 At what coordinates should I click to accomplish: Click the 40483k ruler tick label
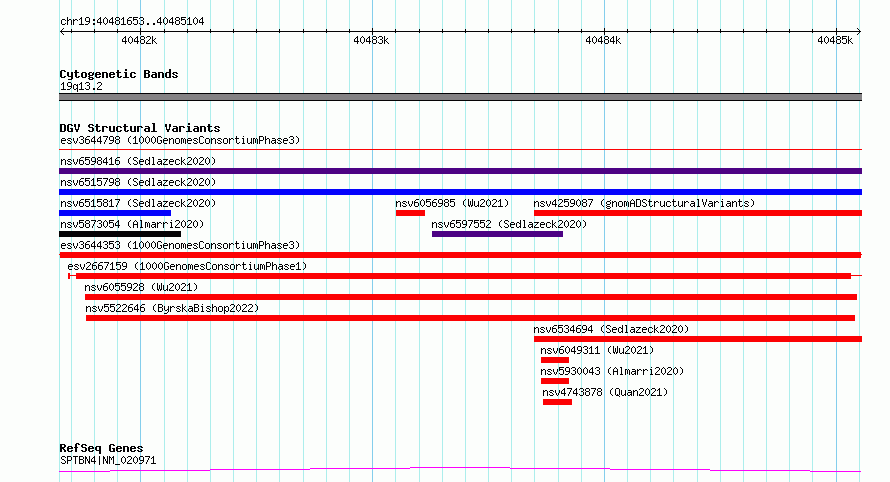pos(371,40)
